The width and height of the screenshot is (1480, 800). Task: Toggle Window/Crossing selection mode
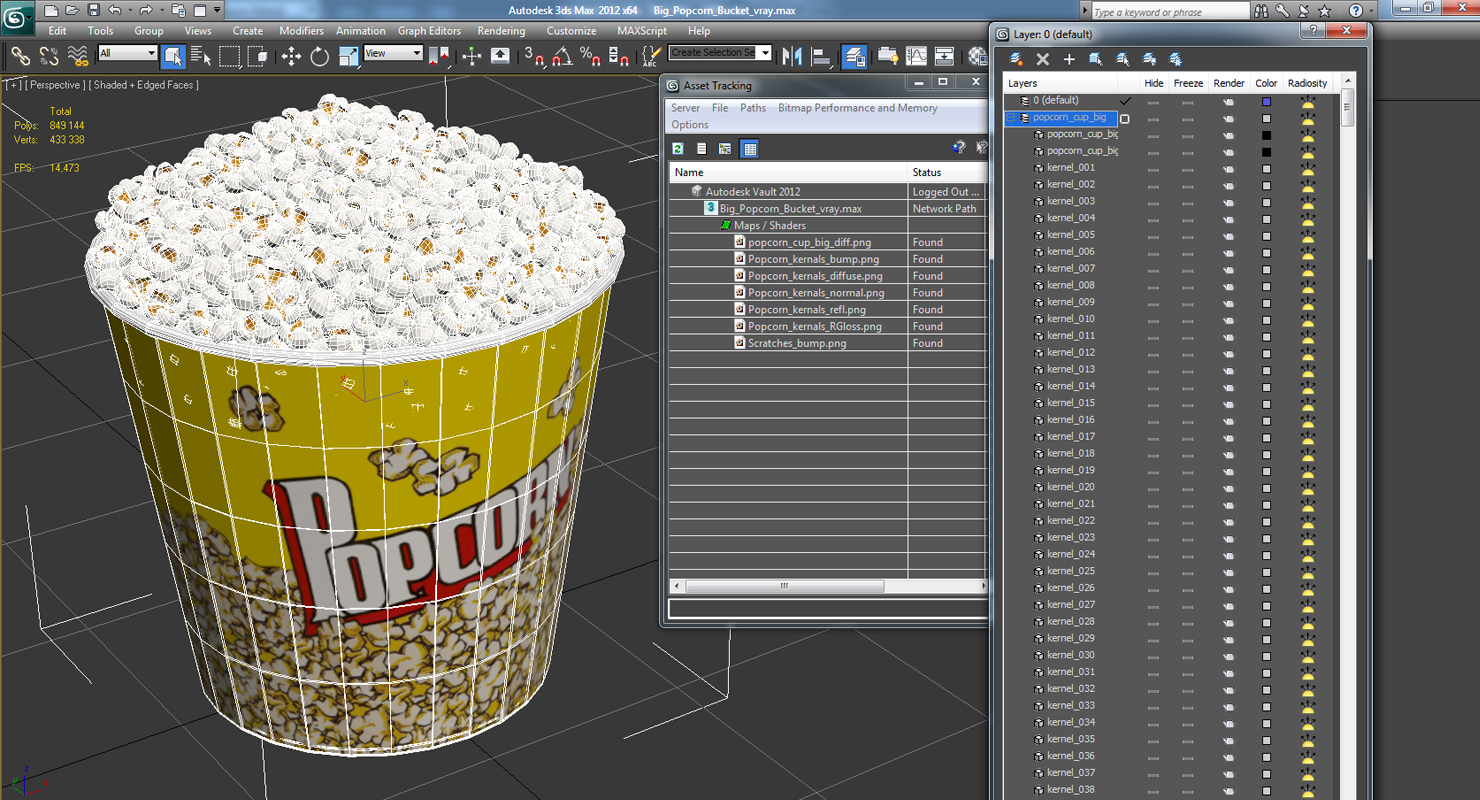(x=258, y=56)
